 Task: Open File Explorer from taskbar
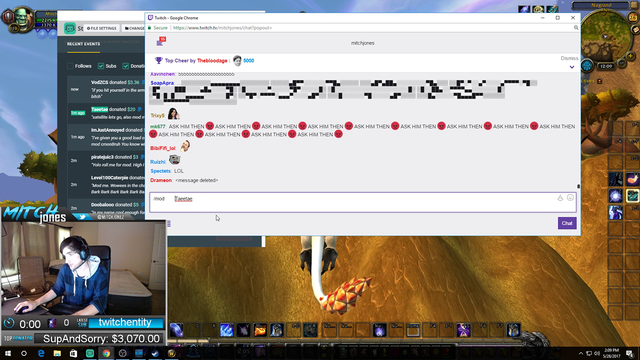pyautogui.click(x=57, y=353)
